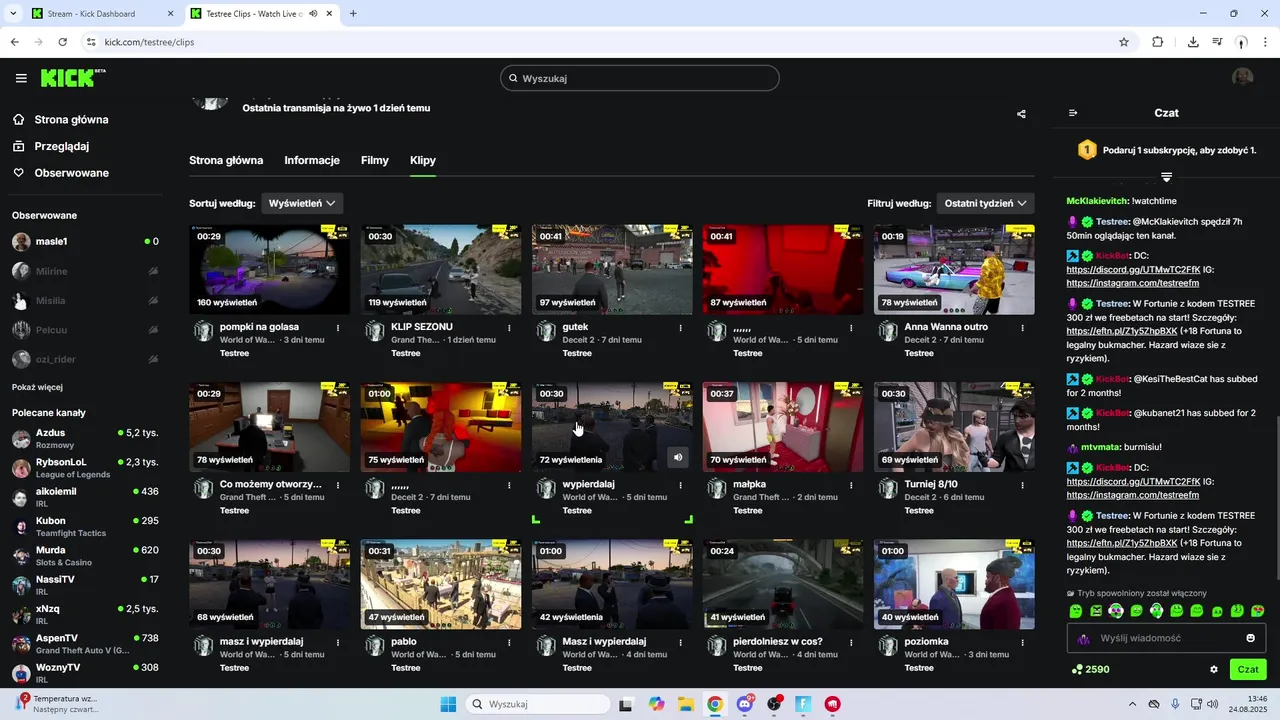Play the pompki na golasa clip thumbnail
The width and height of the screenshot is (1280, 720).
pos(270,269)
